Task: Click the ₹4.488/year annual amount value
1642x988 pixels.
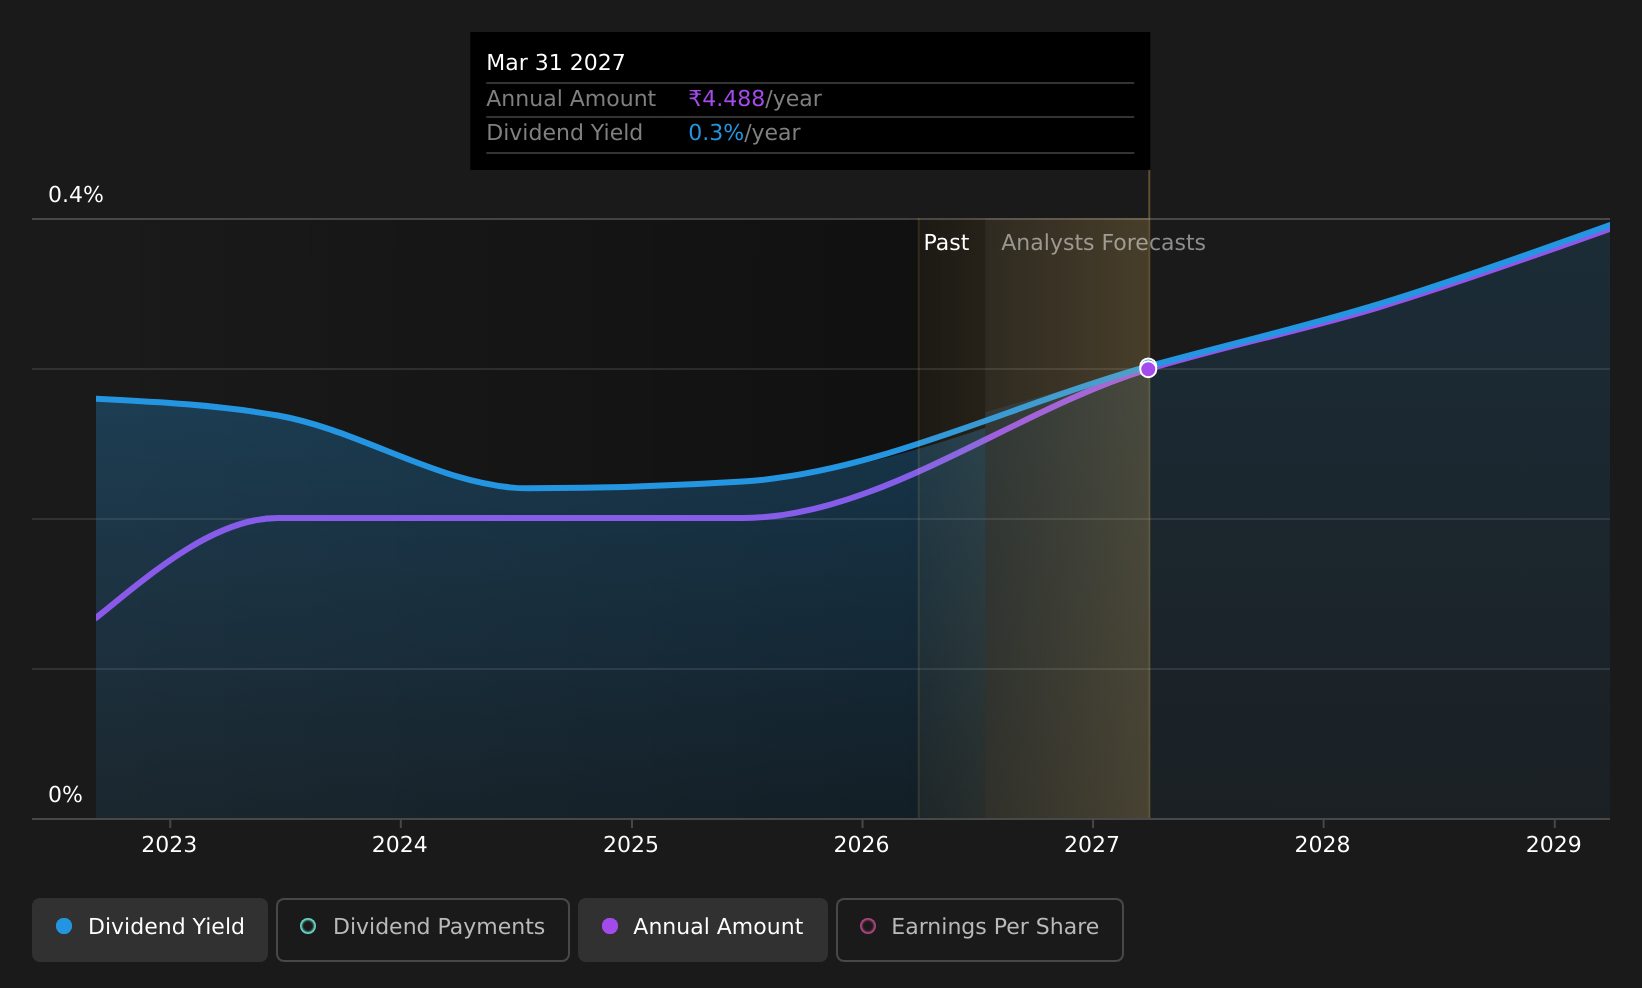Action: point(755,99)
